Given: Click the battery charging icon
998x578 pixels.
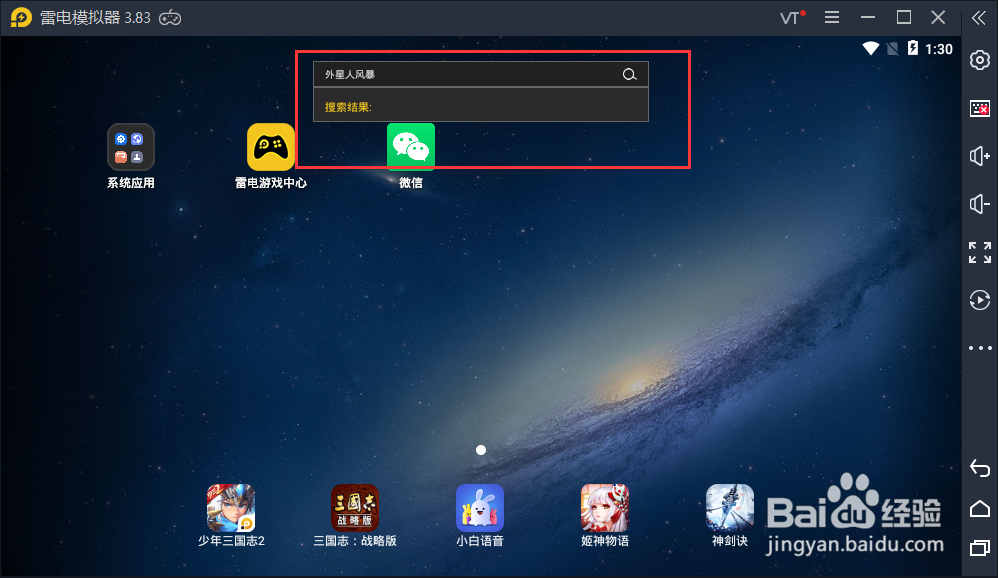Looking at the screenshot, I should [x=913, y=48].
